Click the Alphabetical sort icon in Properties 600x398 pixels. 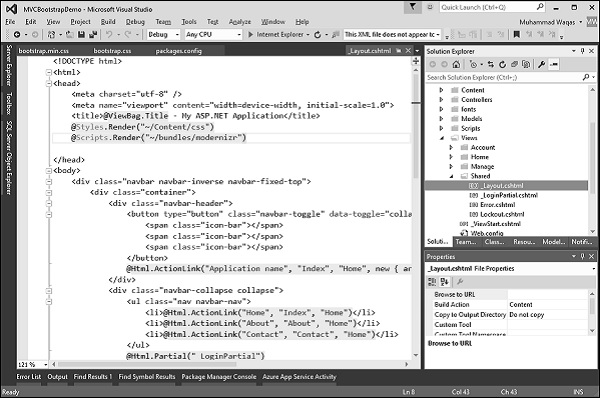pos(444,282)
